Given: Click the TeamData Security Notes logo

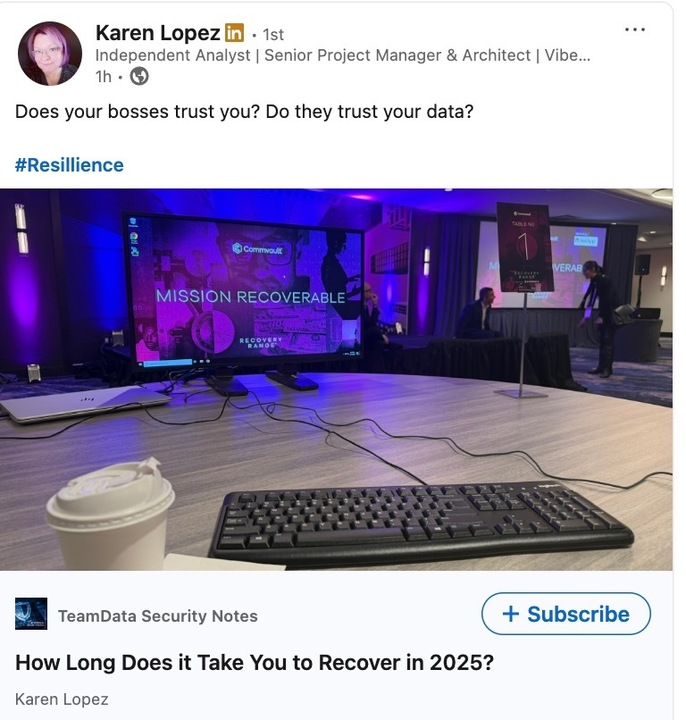Looking at the screenshot, I should 31,613.
